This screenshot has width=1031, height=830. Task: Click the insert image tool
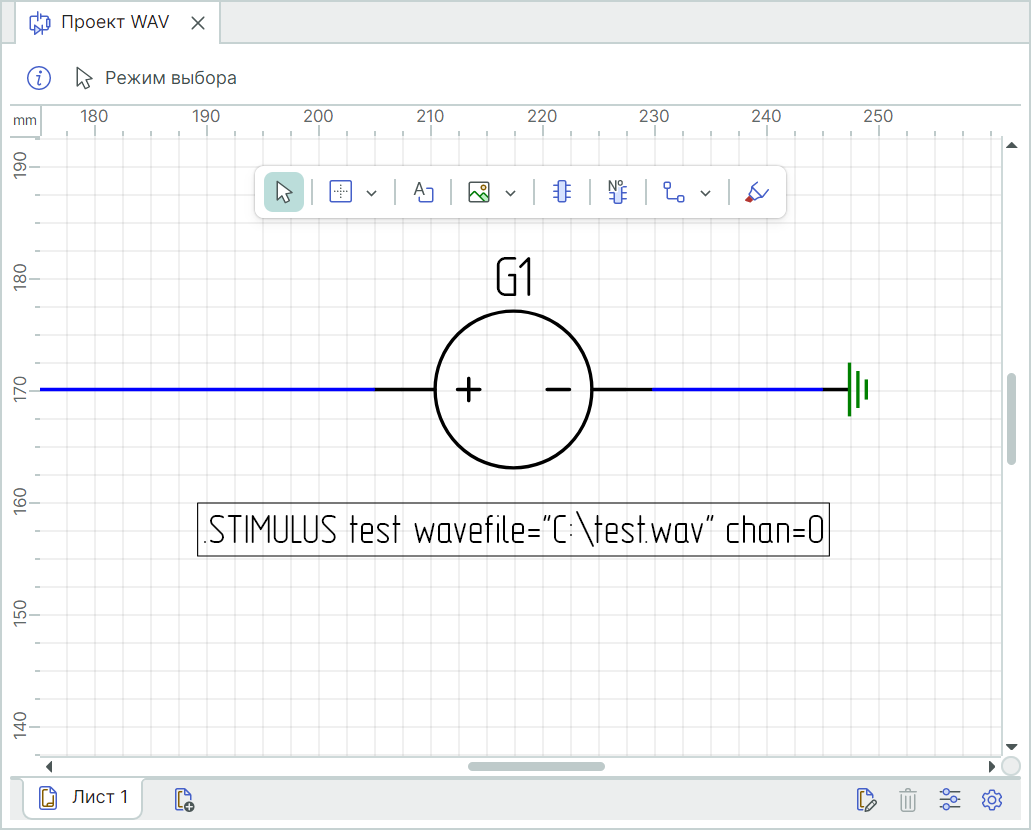pos(479,192)
